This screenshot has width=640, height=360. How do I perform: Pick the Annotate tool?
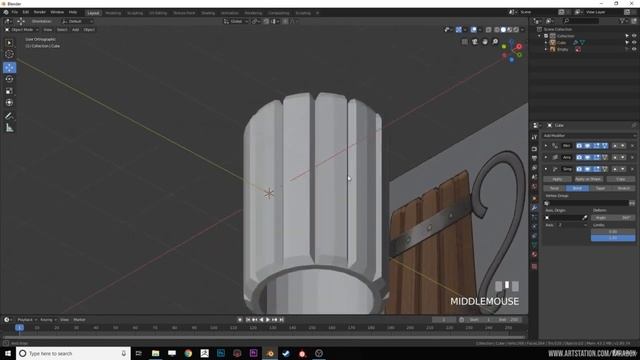[x=9, y=116]
